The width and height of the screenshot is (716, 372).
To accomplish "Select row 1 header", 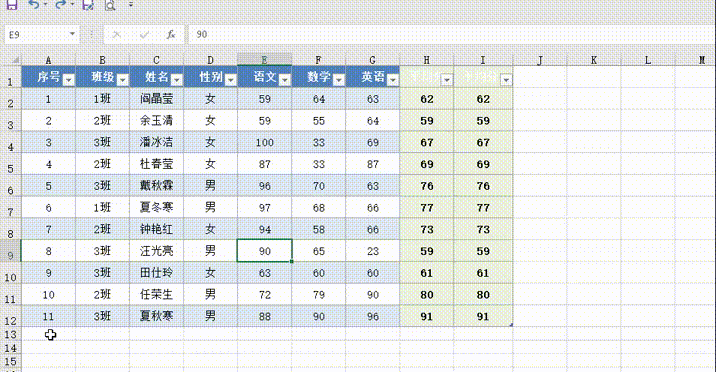I will [11, 77].
